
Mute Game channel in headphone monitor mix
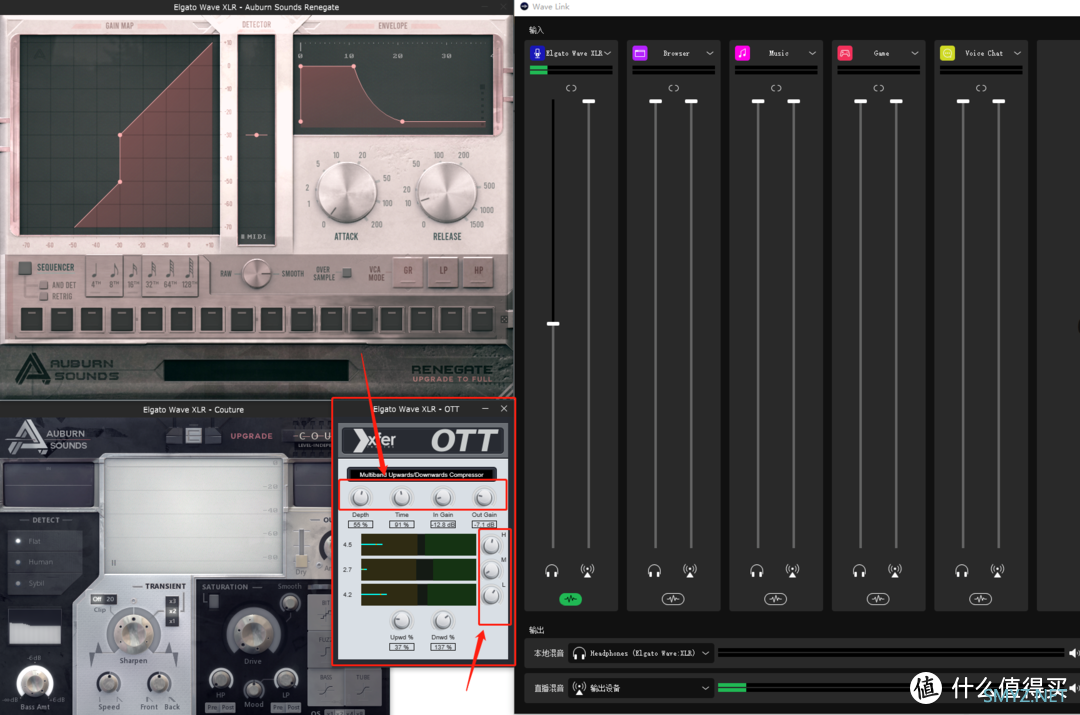[x=860, y=570]
